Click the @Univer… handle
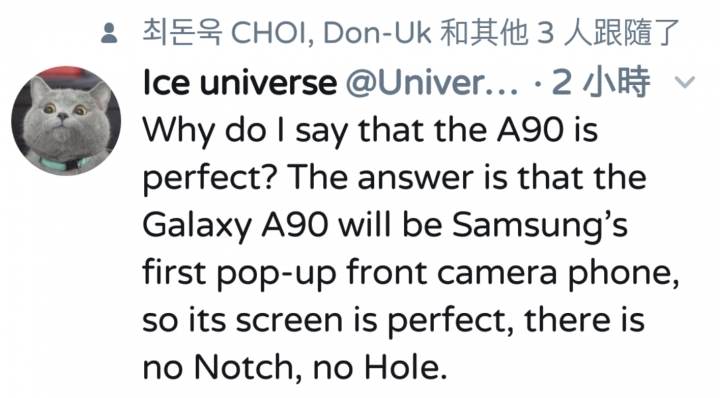The image size is (720, 398). (x=432, y=82)
